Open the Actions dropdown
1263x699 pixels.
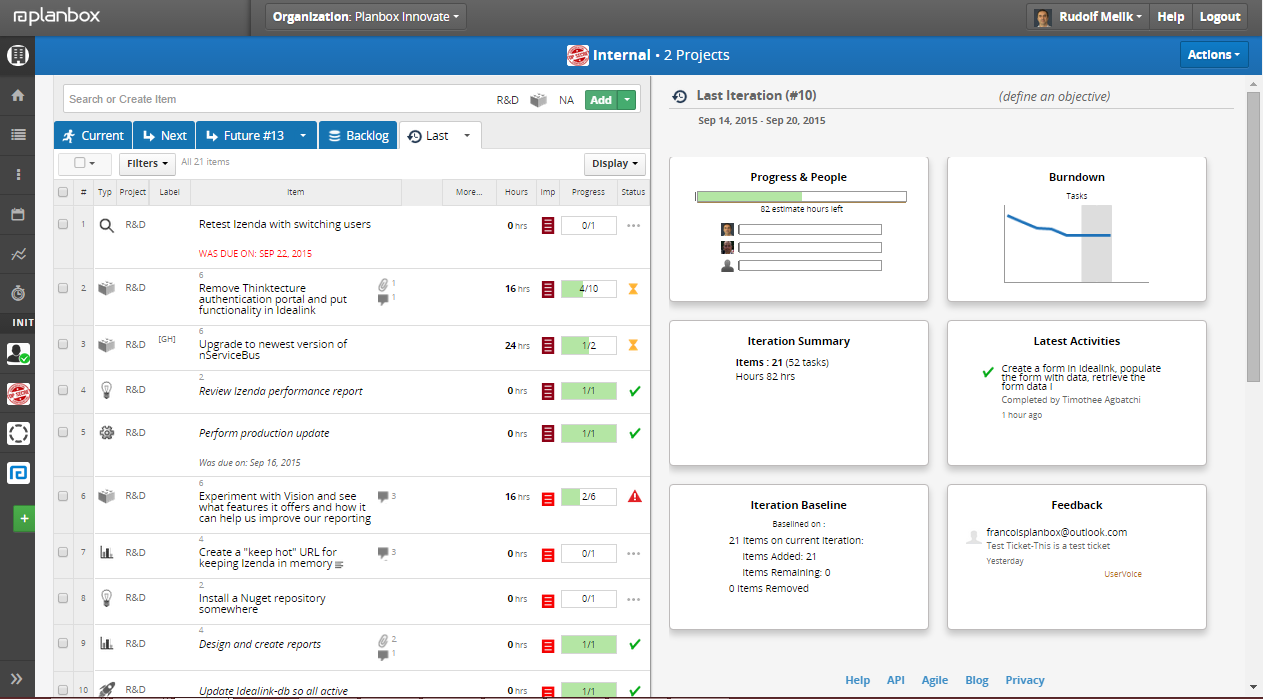click(1214, 55)
